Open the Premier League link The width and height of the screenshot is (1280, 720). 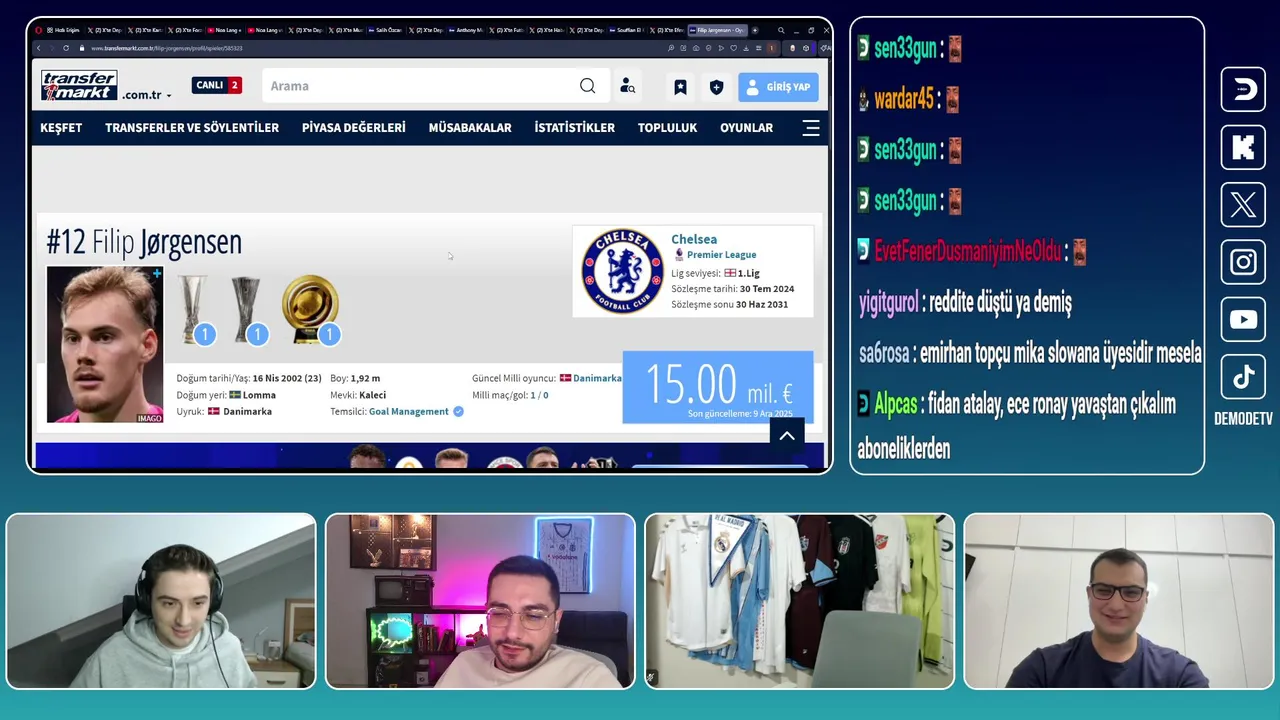(721, 255)
